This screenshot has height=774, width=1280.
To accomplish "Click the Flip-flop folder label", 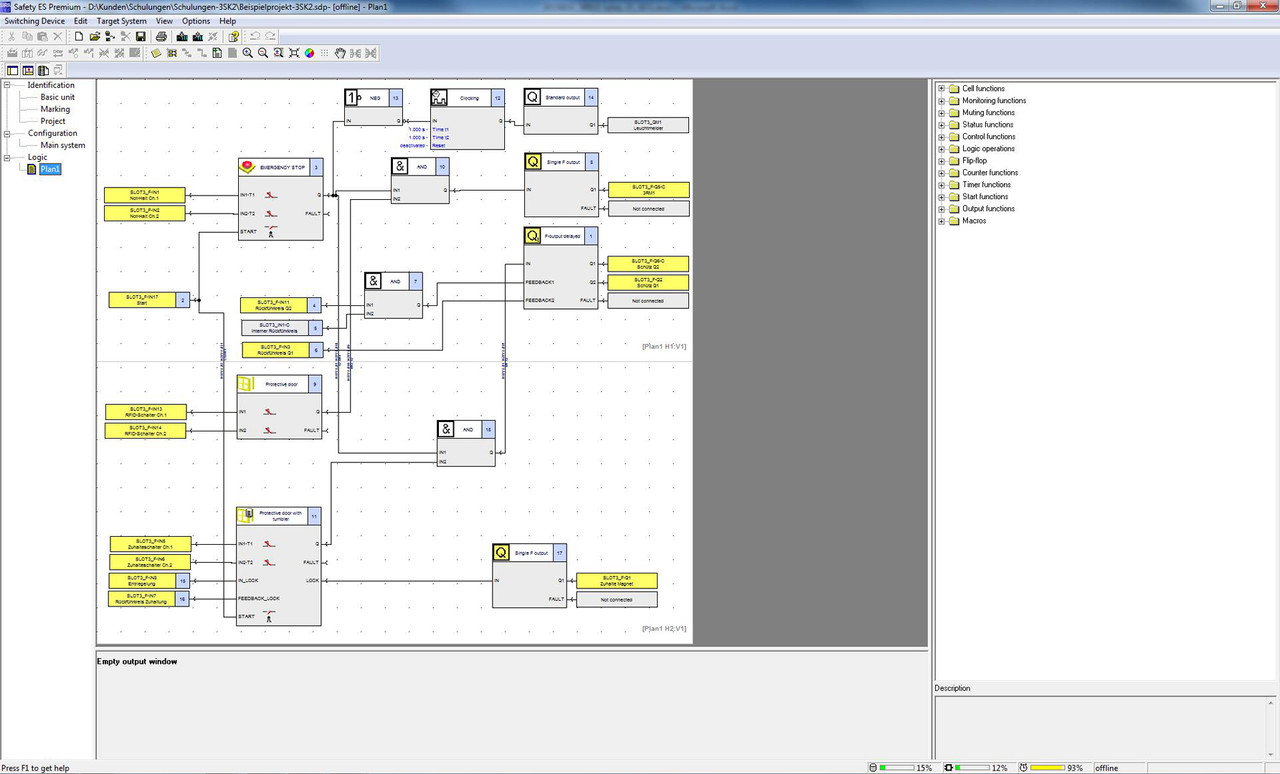I will (975, 161).
